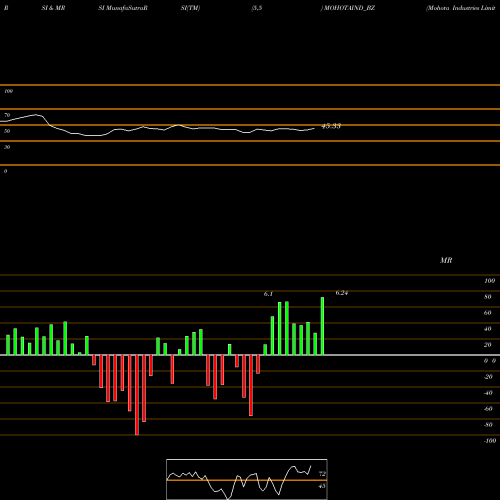The image size is (500, 500).
Task: Click the MR axis label -20
Action: point(488,377)
